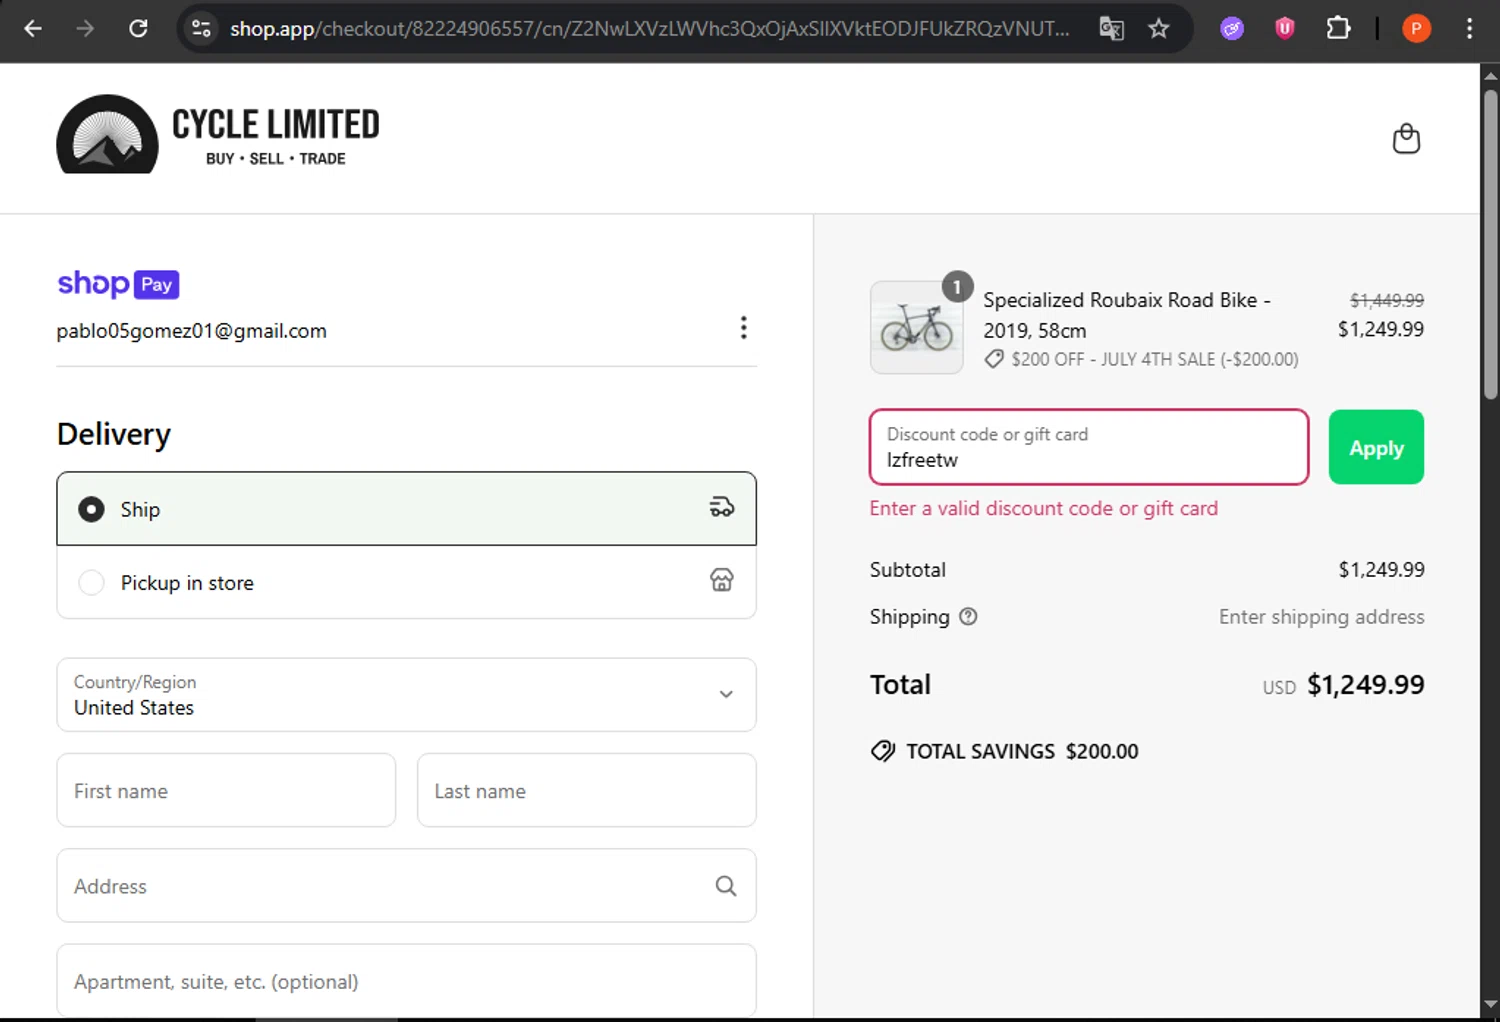Reload the checkout page
This screenshot has height=1022, width=1500.
[x=138, y=29]
